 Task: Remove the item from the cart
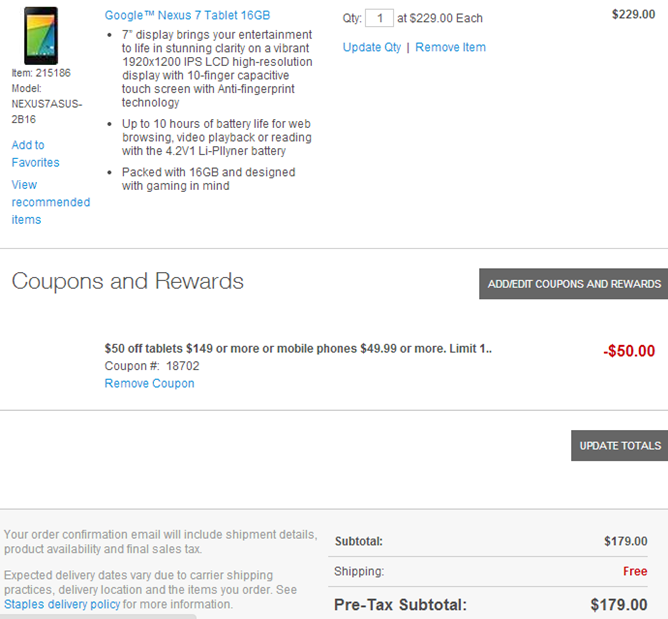click(450, 47)
